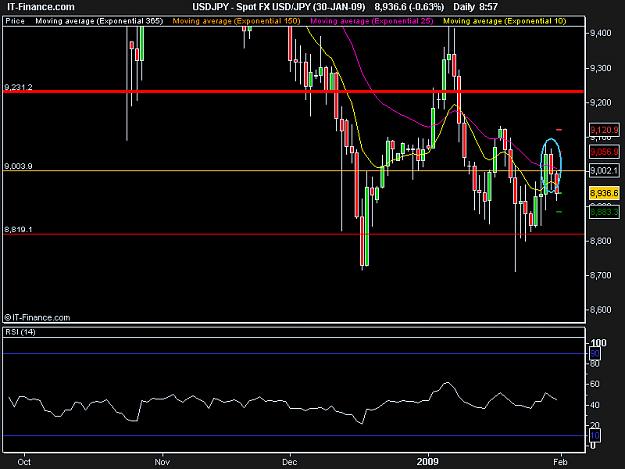
Task: Click the 9,056.9 red price tag
Action: pyautogui.click(x=604, y=151)
